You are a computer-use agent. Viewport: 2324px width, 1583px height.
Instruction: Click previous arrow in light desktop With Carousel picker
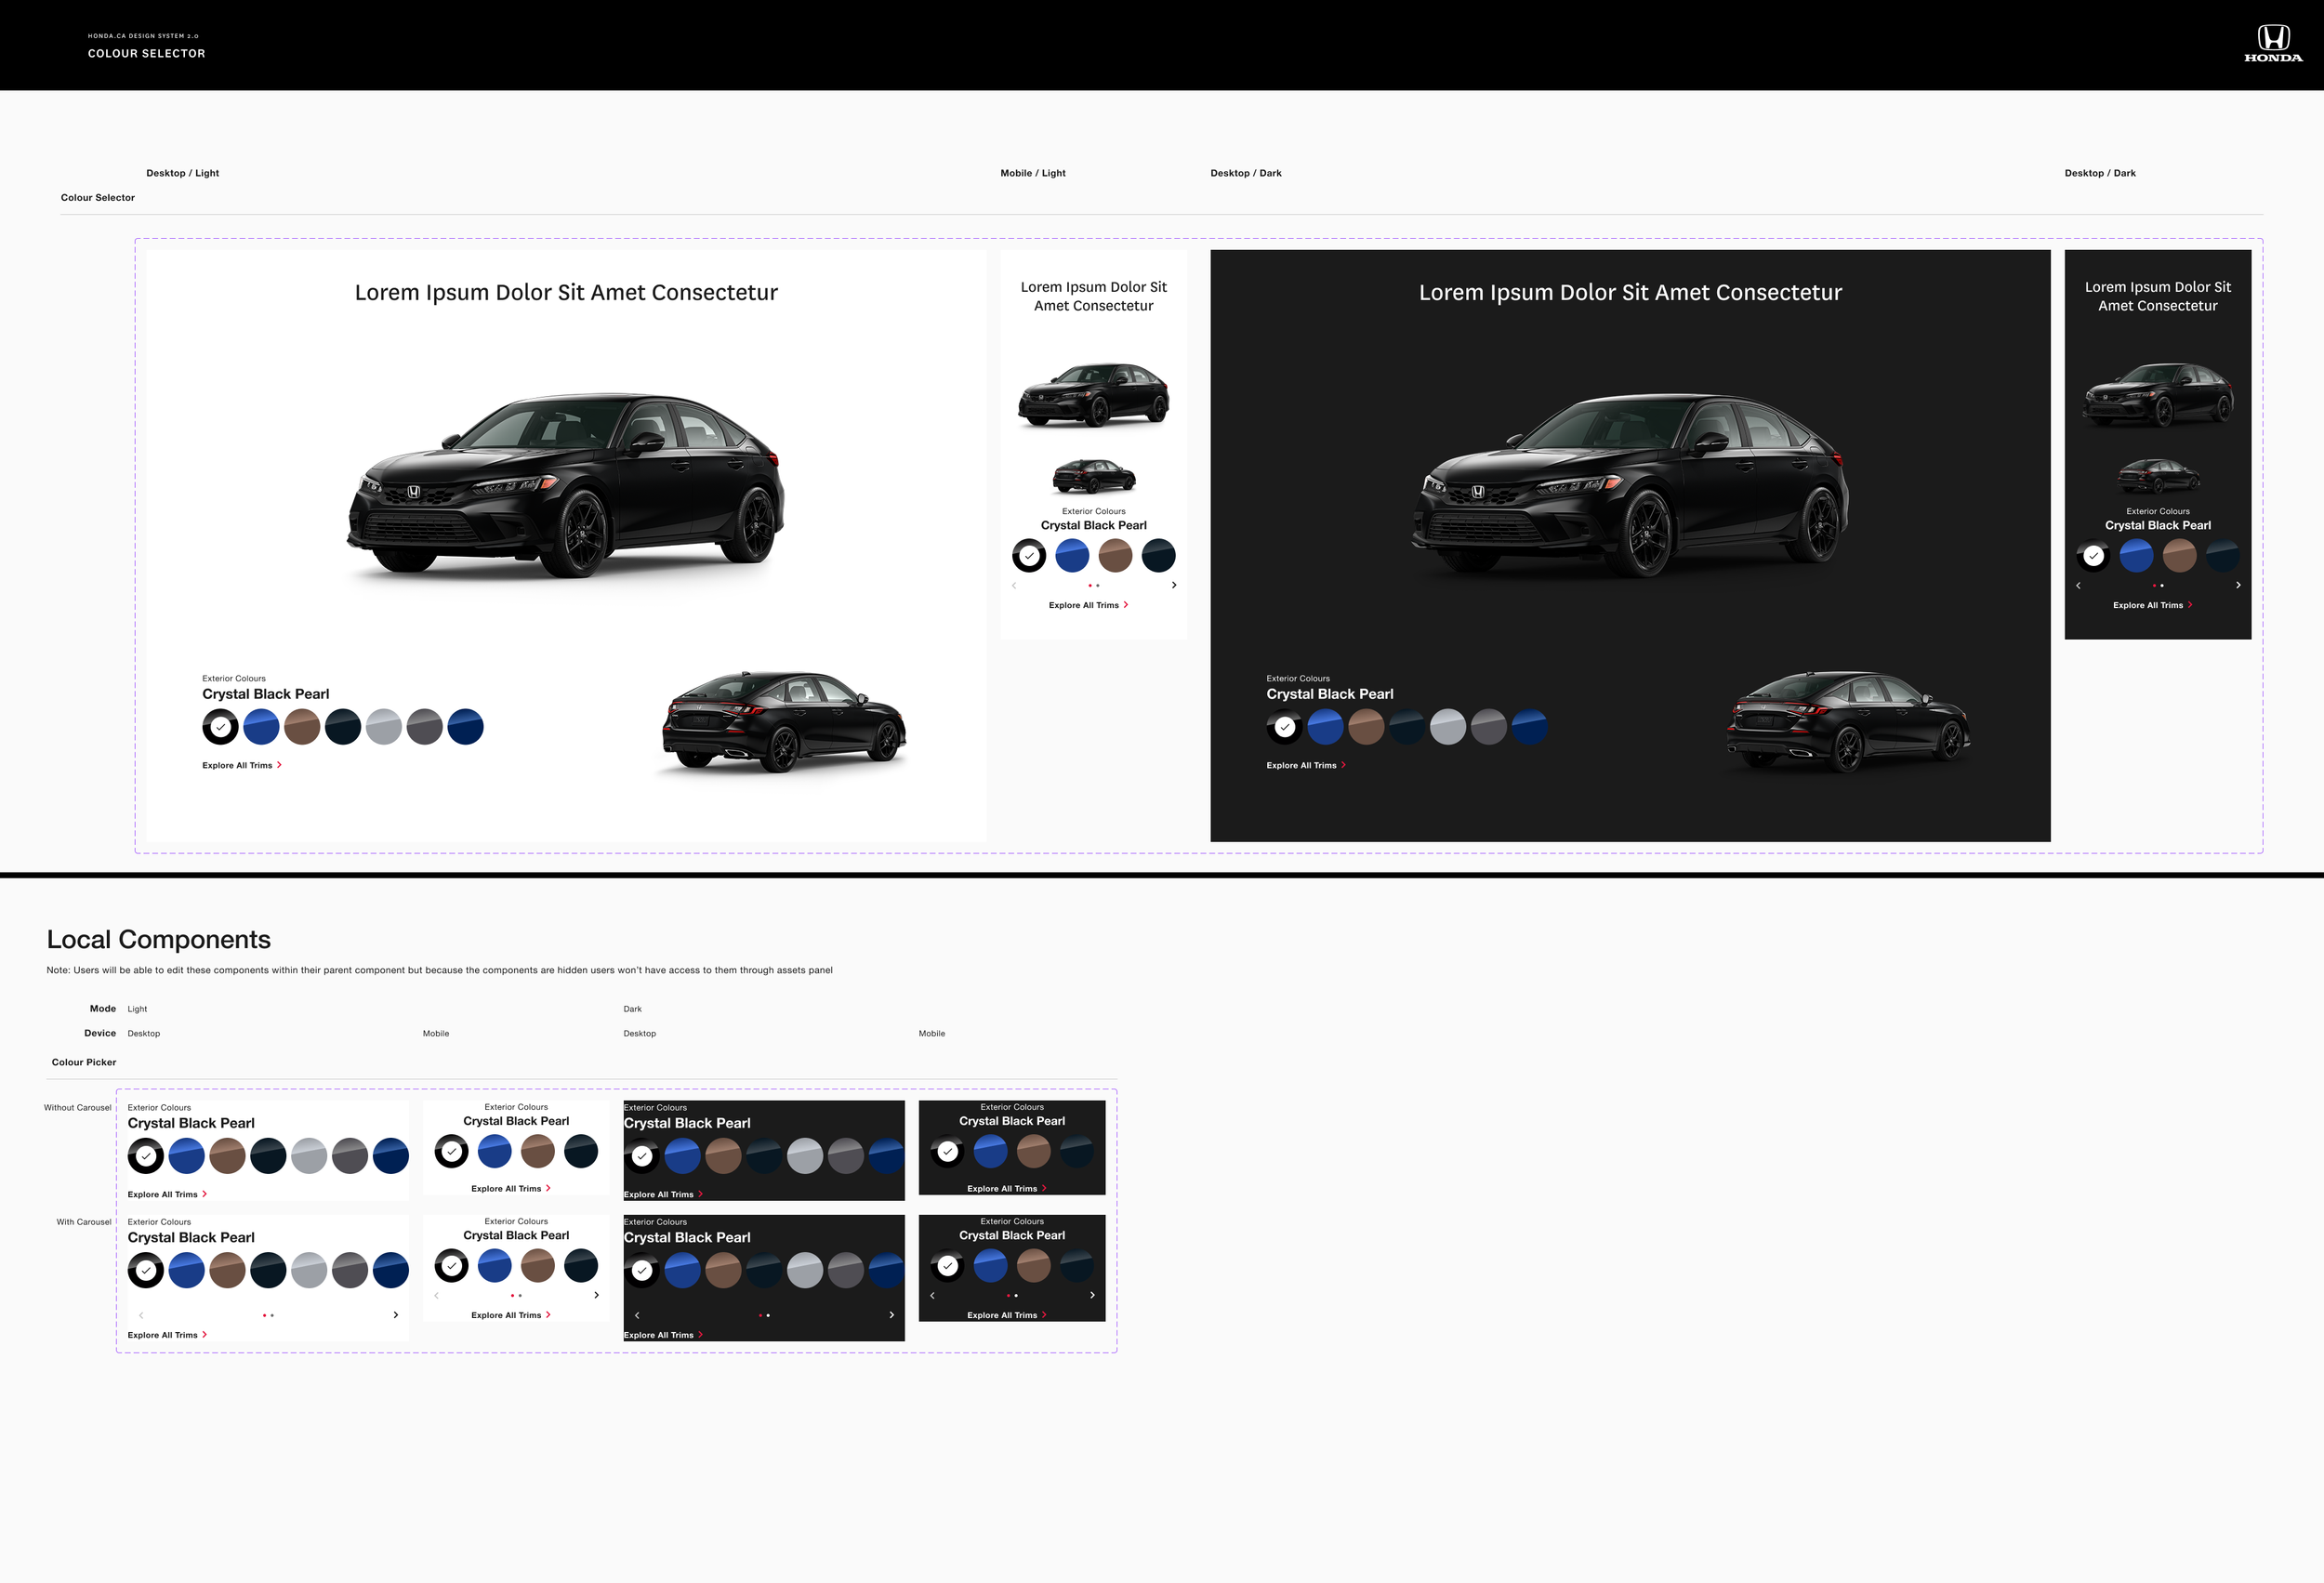pyautogui.click(x=141, y=1315)
